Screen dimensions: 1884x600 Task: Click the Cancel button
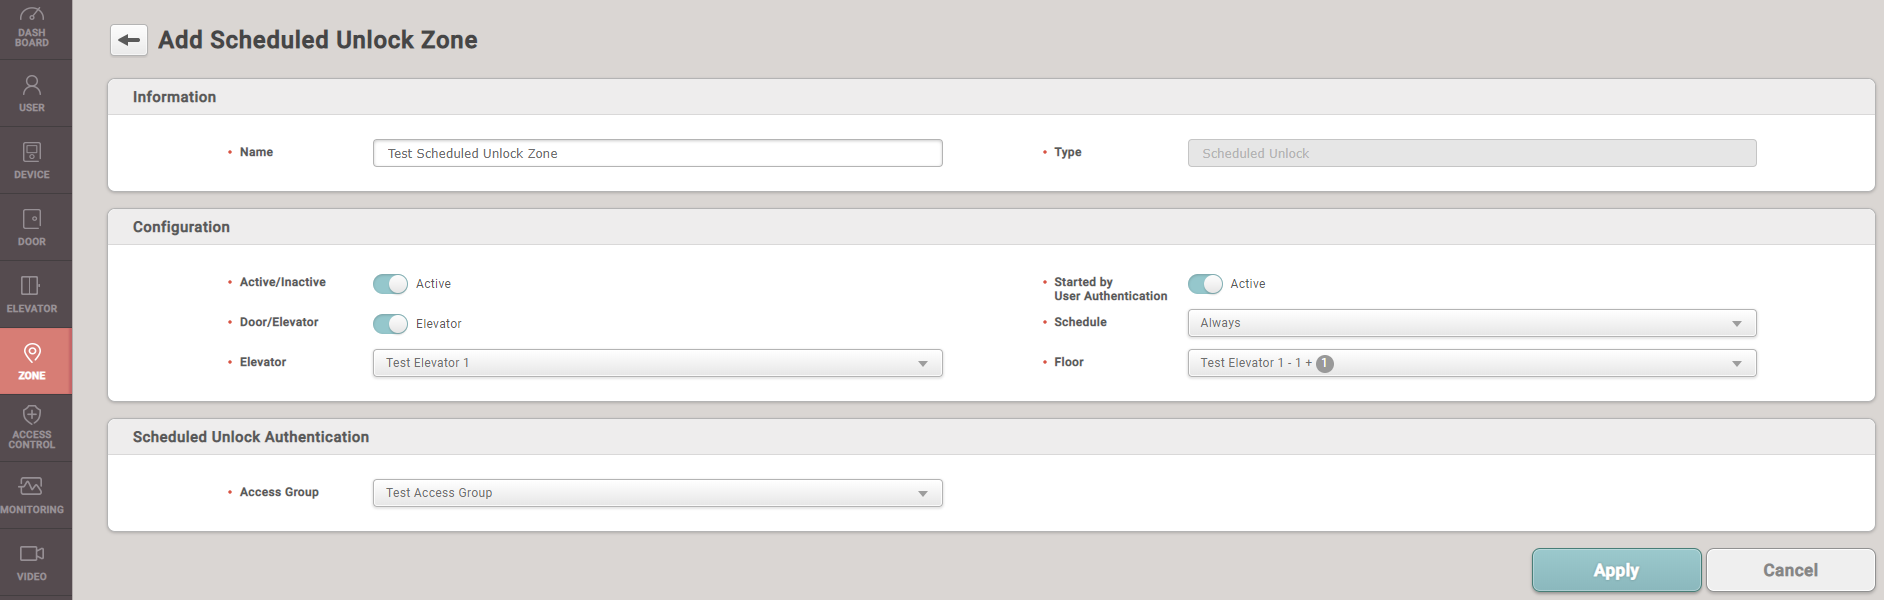click(1789, 570)
